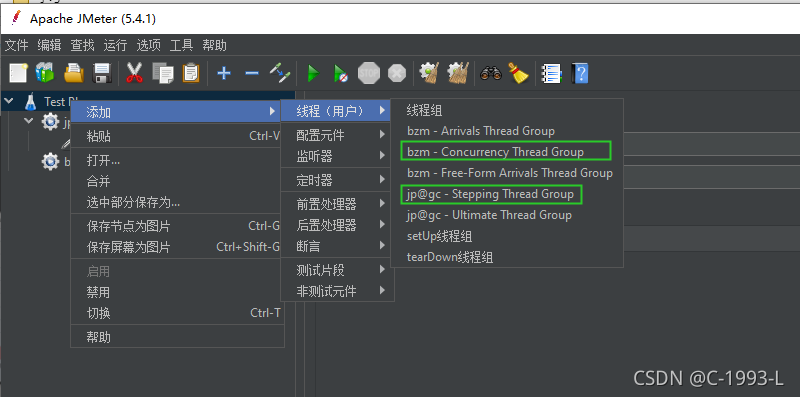The image size is (800, 397).
Task: Select setUp线程组 entry
Action: point(507,236)
